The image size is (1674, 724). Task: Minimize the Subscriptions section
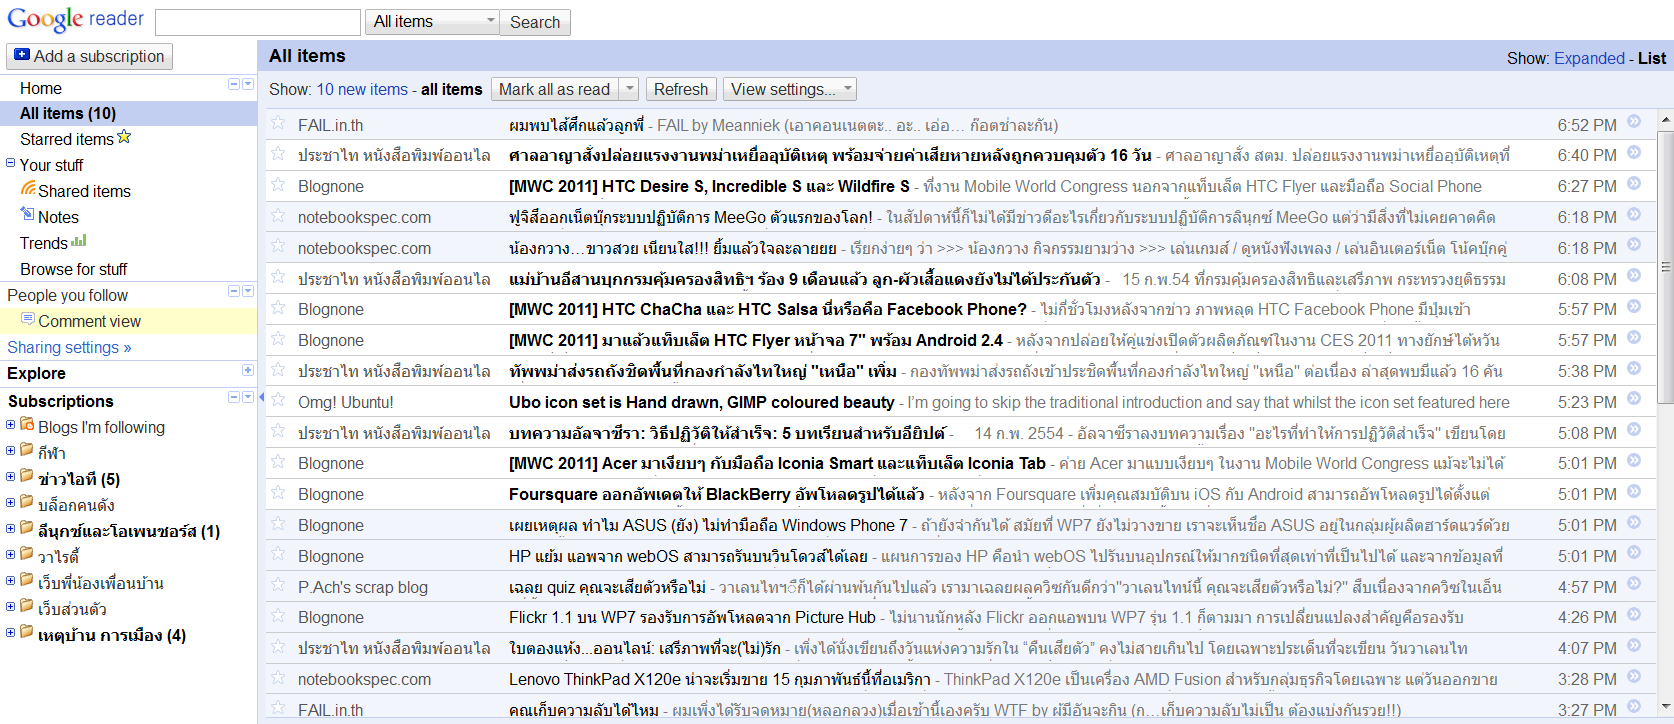click(x=234, y=397)
